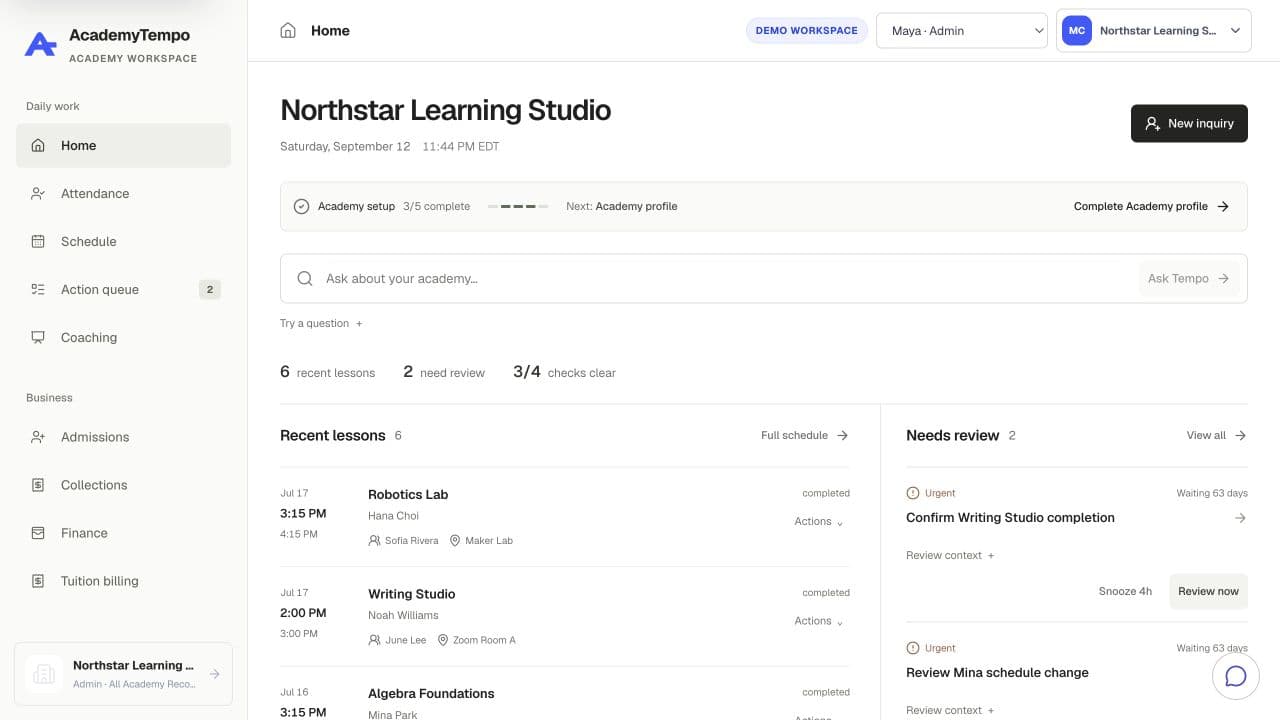Click the Finance sidebar icon
Image resolution: width=1280 pixels, height=720 pixels.
pos(38,533)
